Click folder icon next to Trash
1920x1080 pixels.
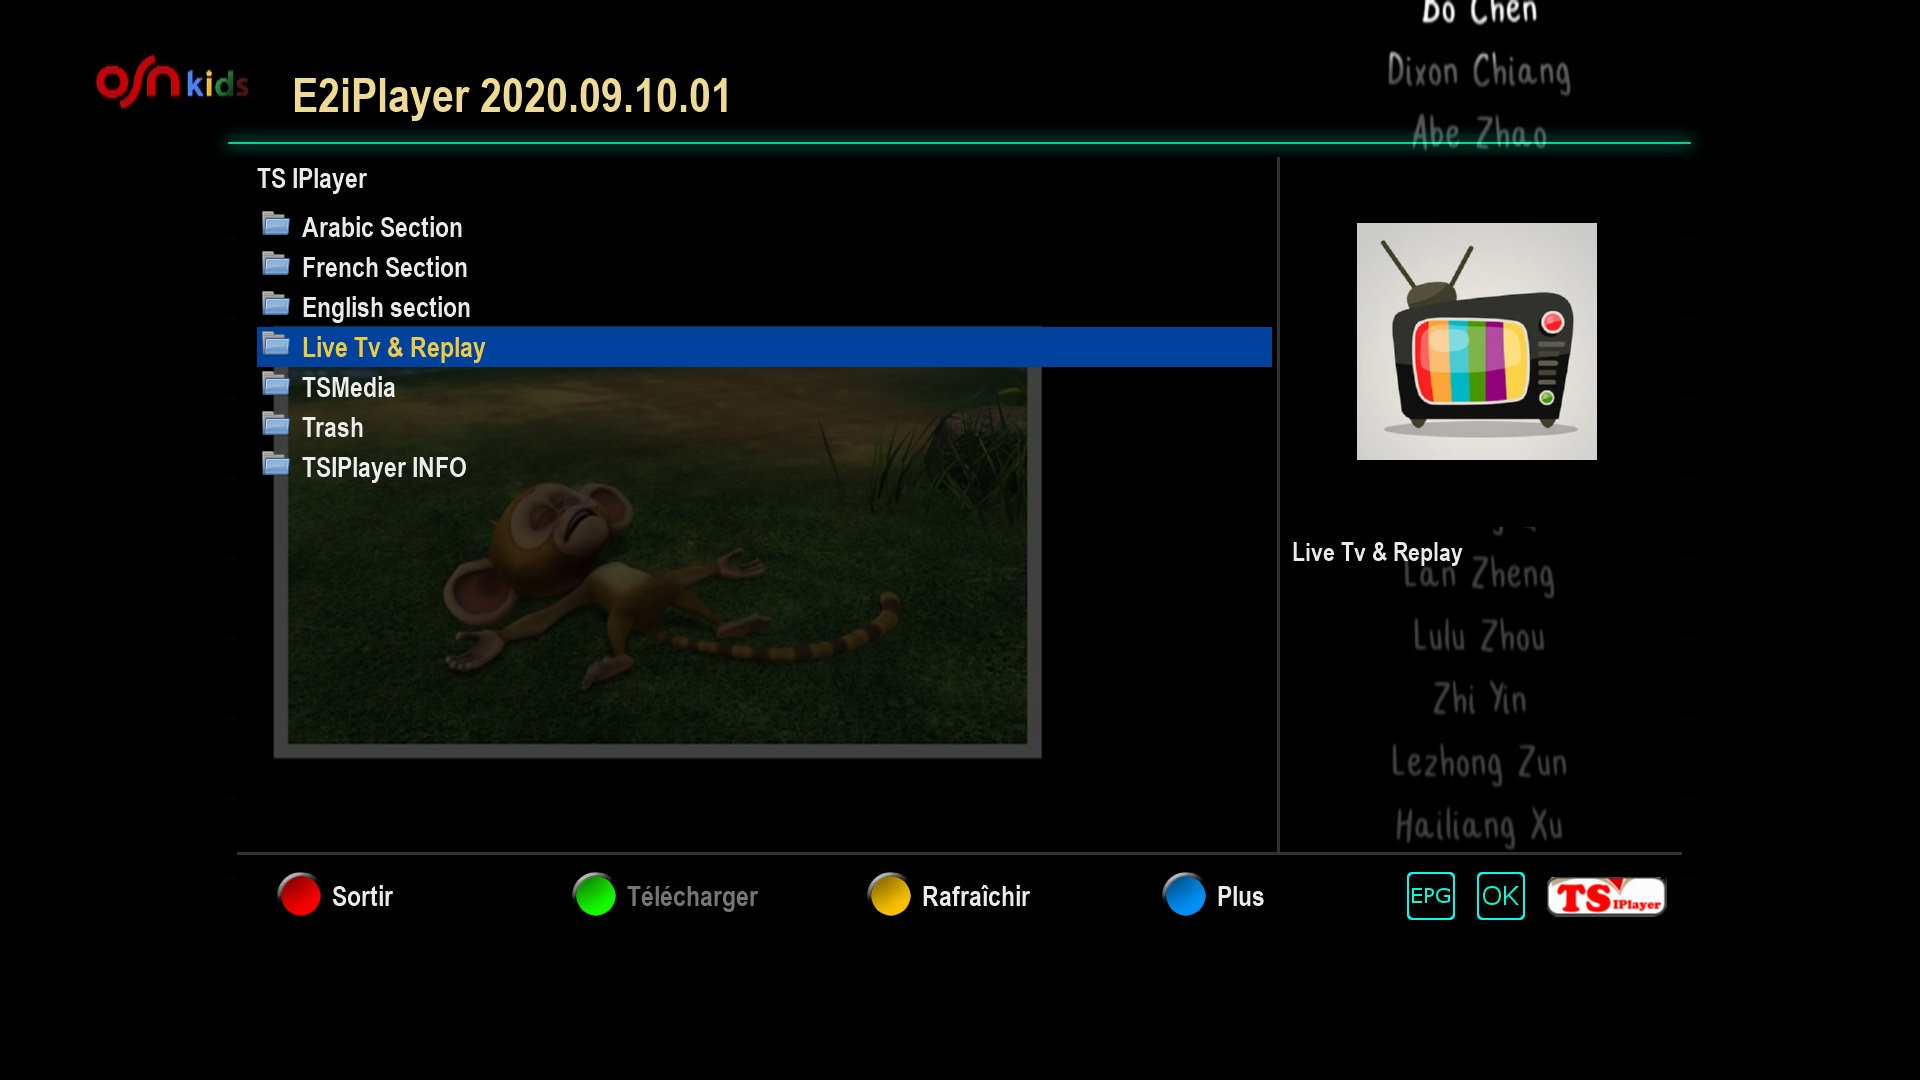tap(276, 425)
